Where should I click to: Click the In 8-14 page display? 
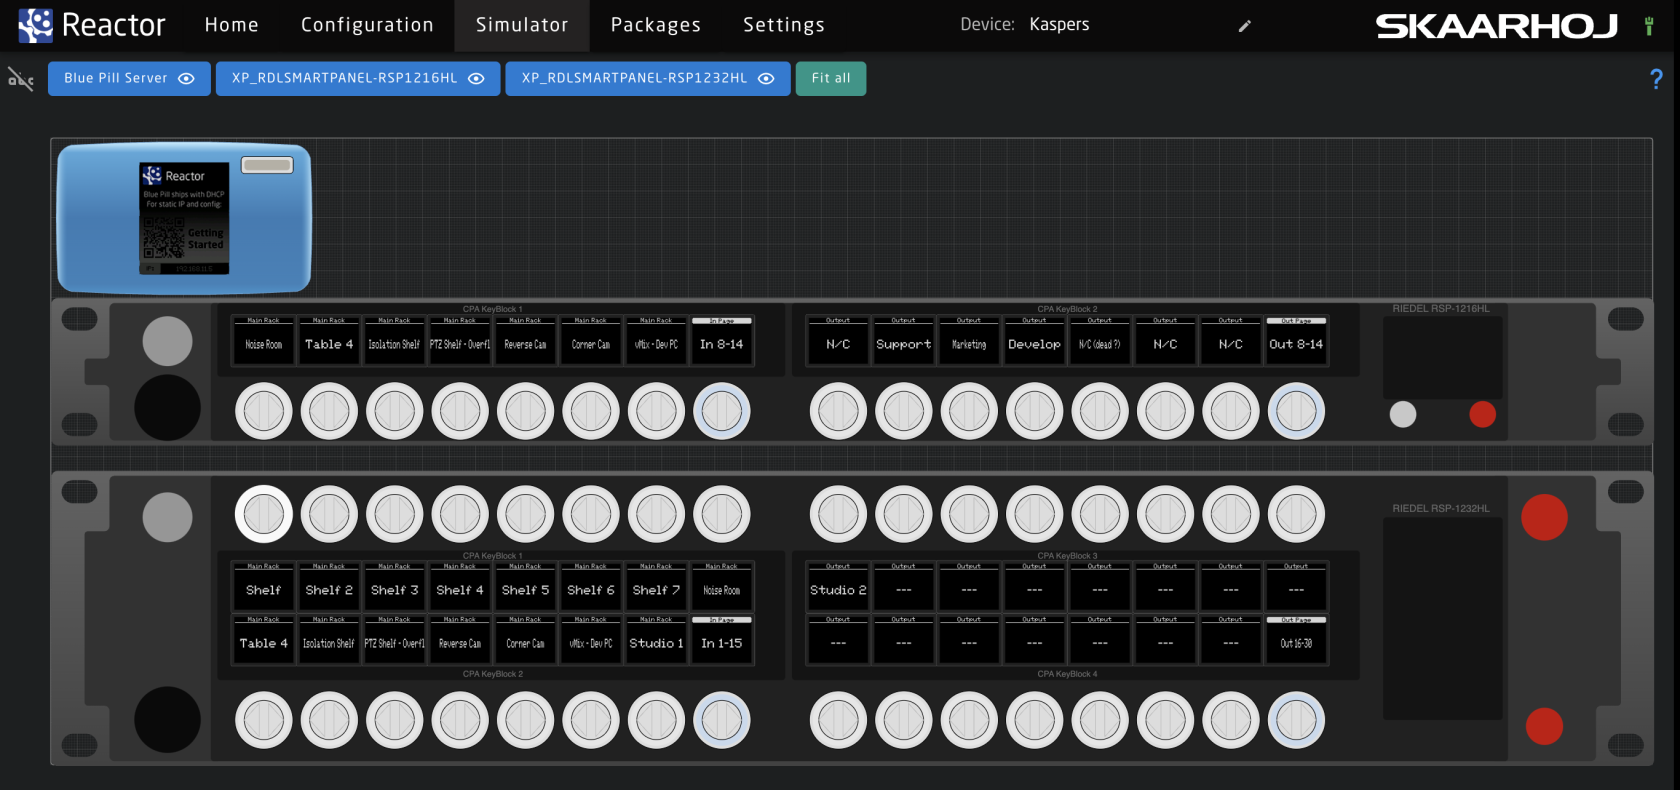pyautogui.click(x=722, y=343)
